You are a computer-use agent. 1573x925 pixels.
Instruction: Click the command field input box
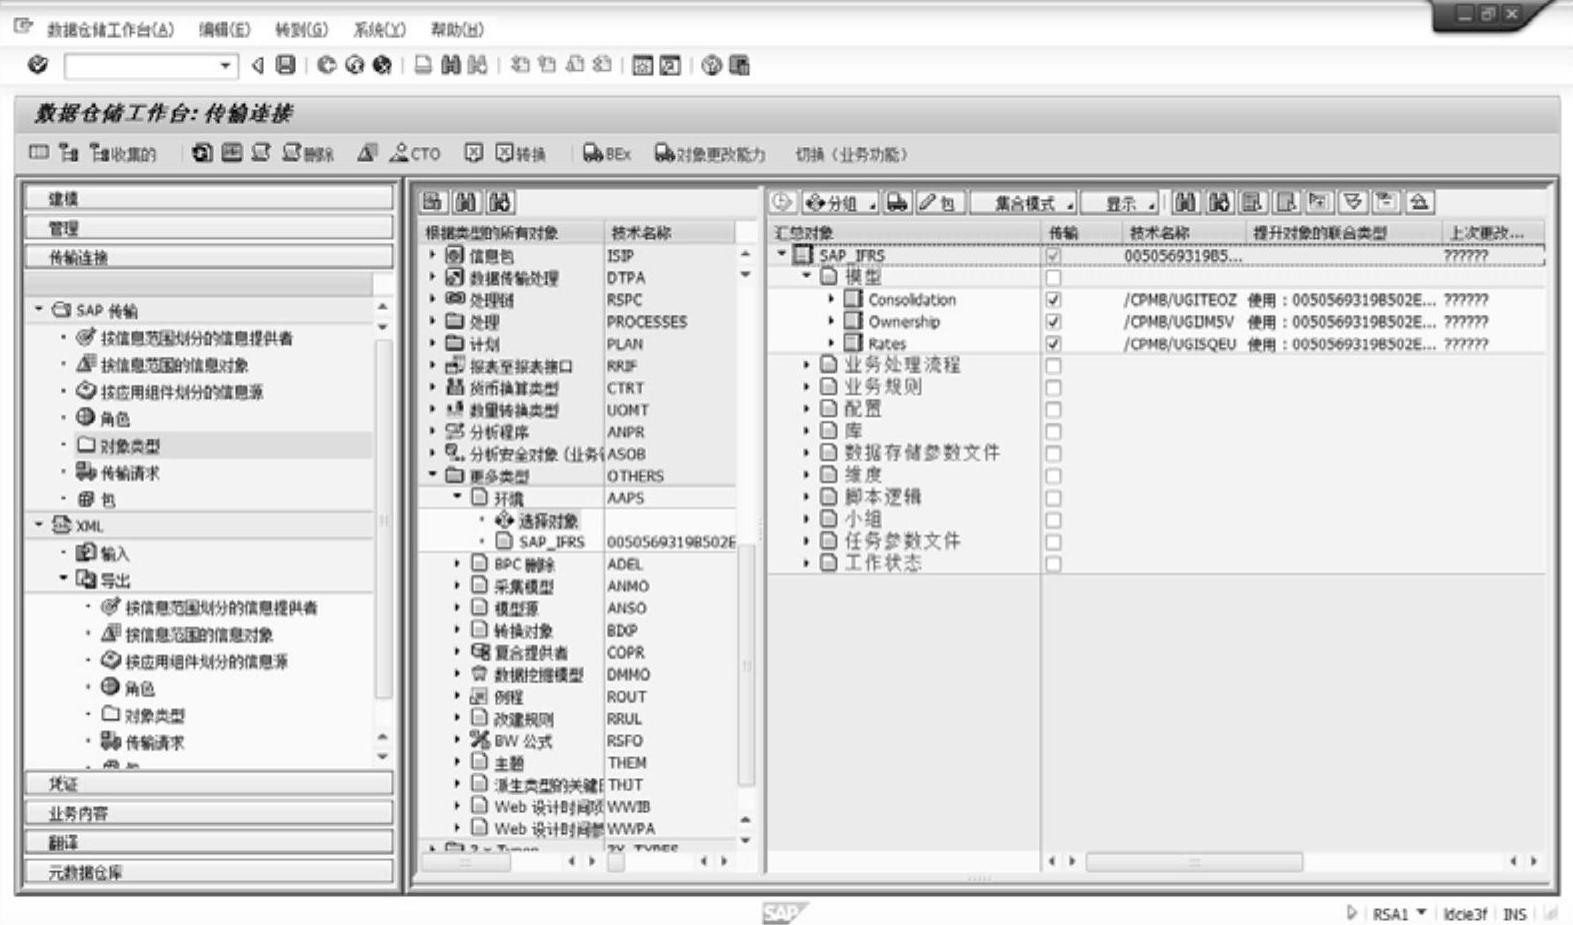point(150,66)
